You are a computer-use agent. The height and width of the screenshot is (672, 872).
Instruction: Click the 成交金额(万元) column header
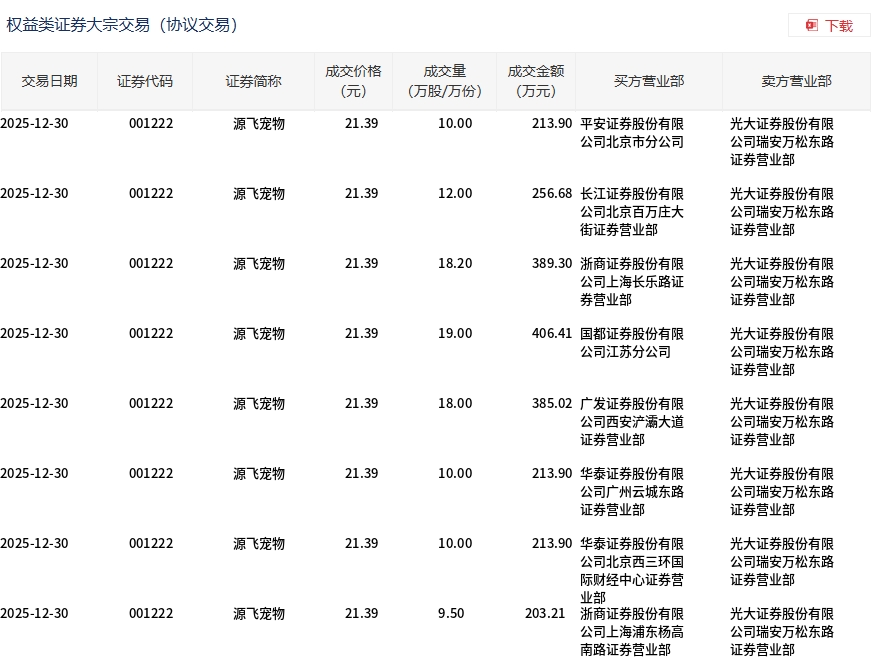(x=536, y=81)
